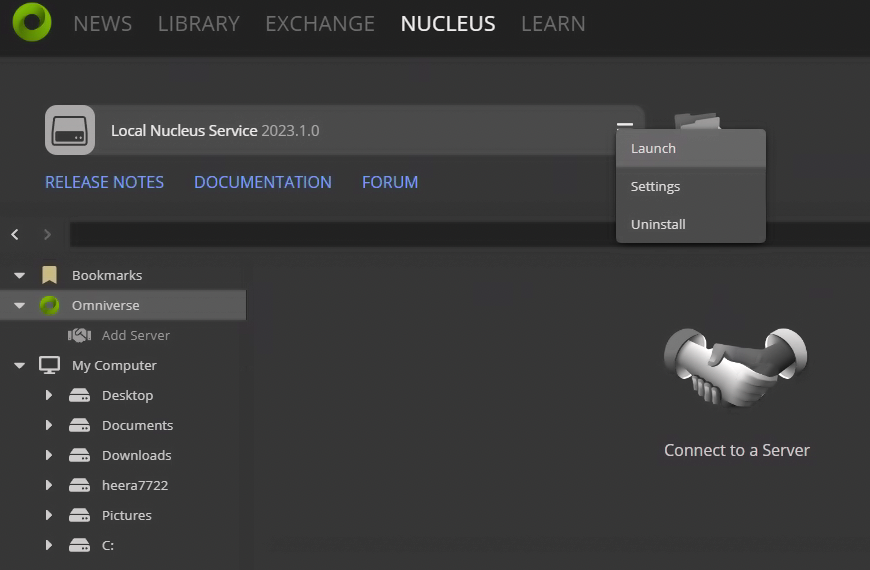Expand the C: drive
Screen dimensions: 870x570
49,545
